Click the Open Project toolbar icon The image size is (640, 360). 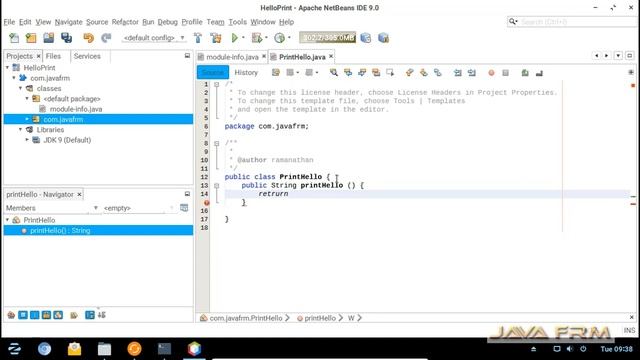(x=49, y=38)
